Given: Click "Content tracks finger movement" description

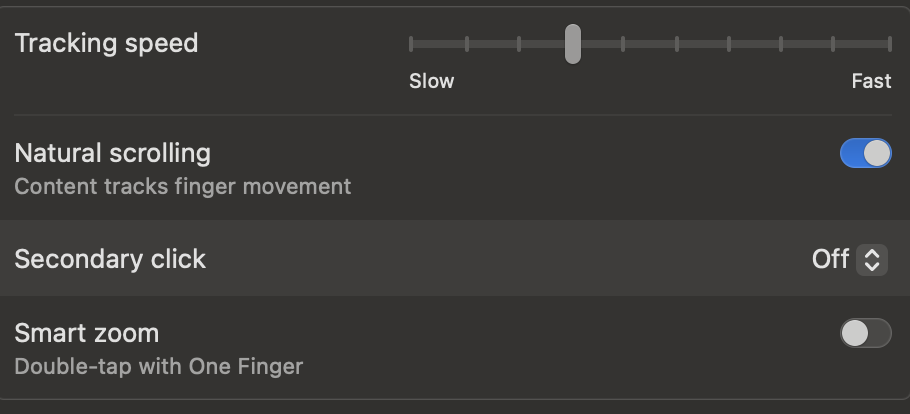Looking at the screenshot, I should coord(182,186).
